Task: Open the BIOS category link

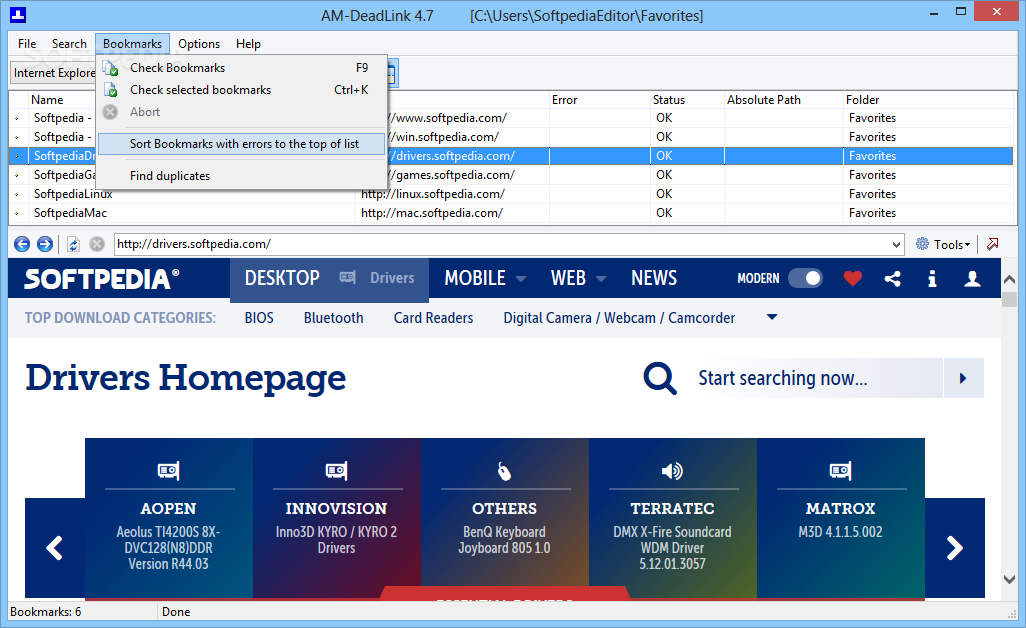Action: [x=259, y=318]
